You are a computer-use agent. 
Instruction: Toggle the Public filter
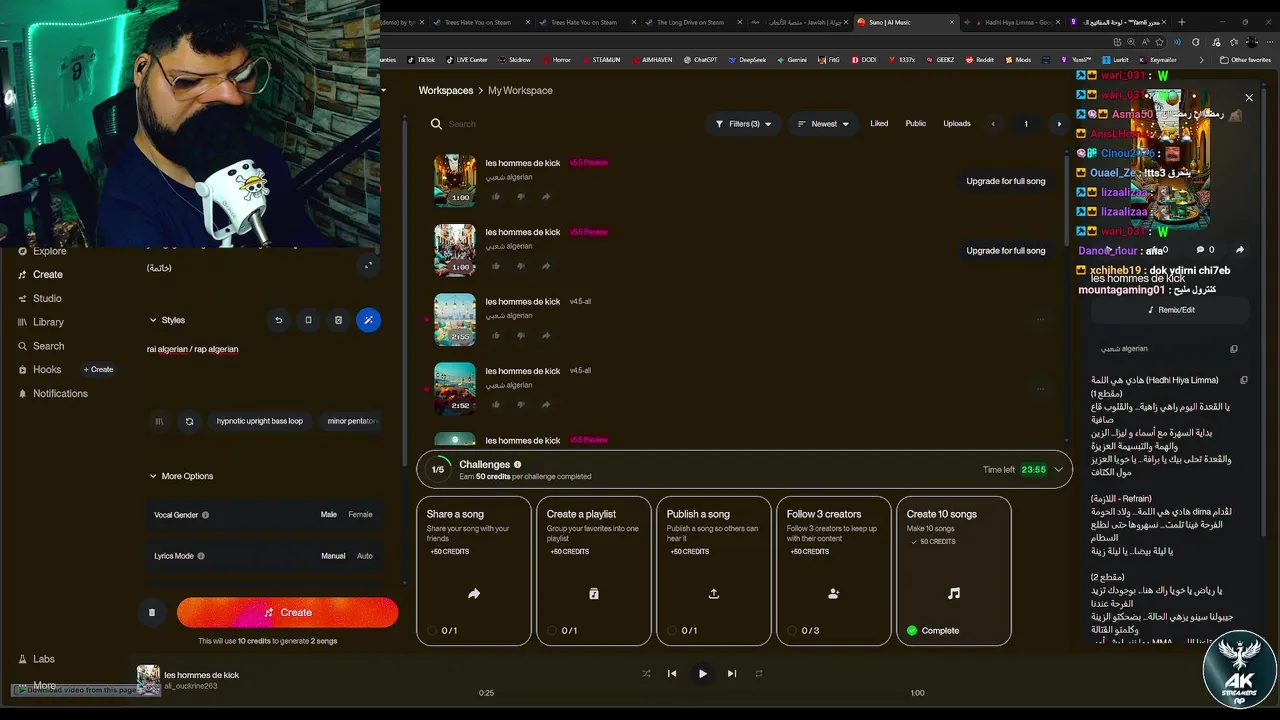(x=916, y=124)
